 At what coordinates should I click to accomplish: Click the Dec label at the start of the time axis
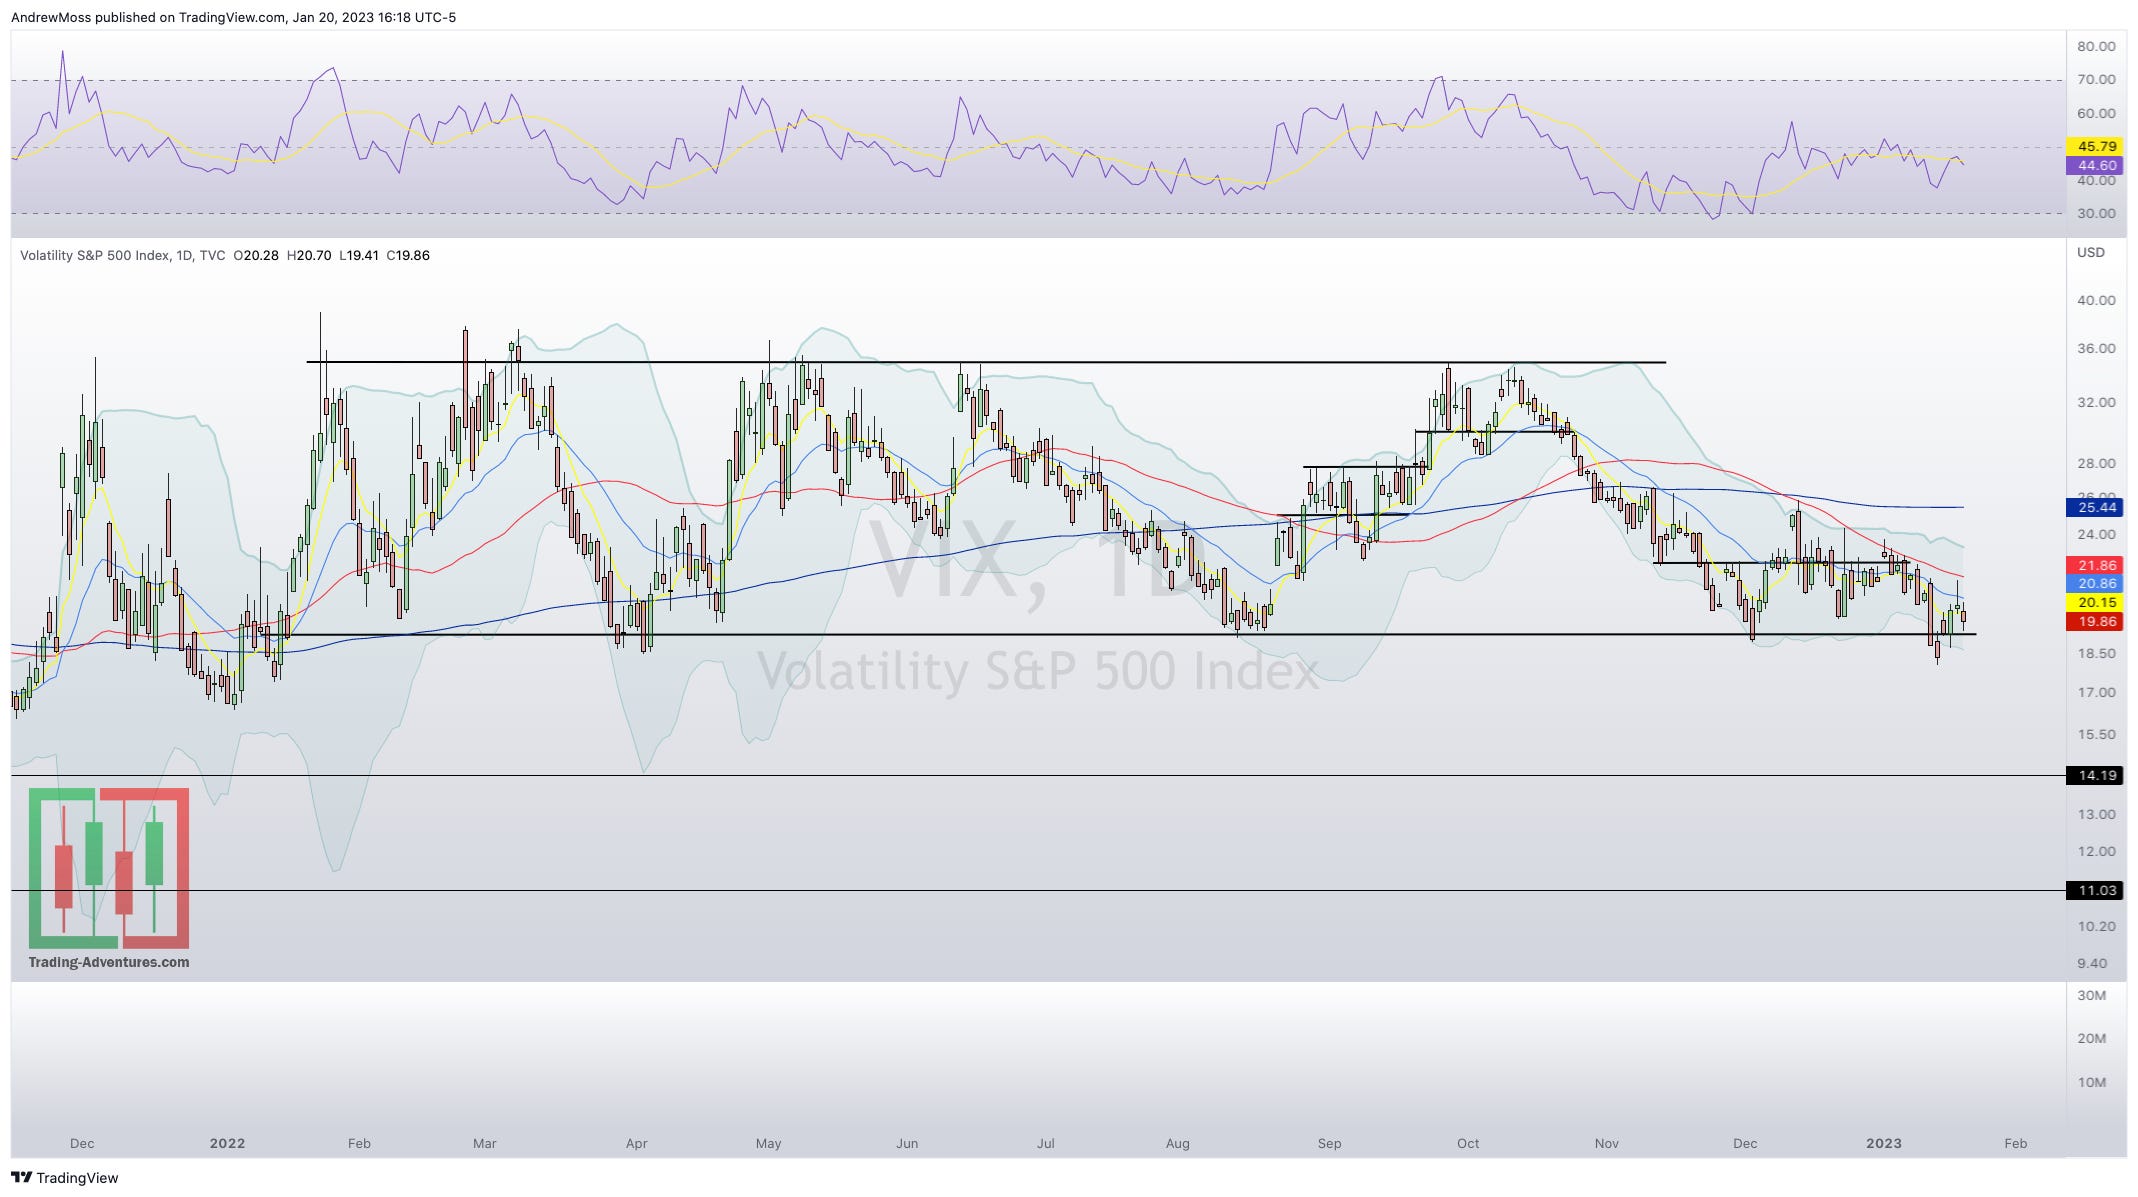coord(82,1143)
